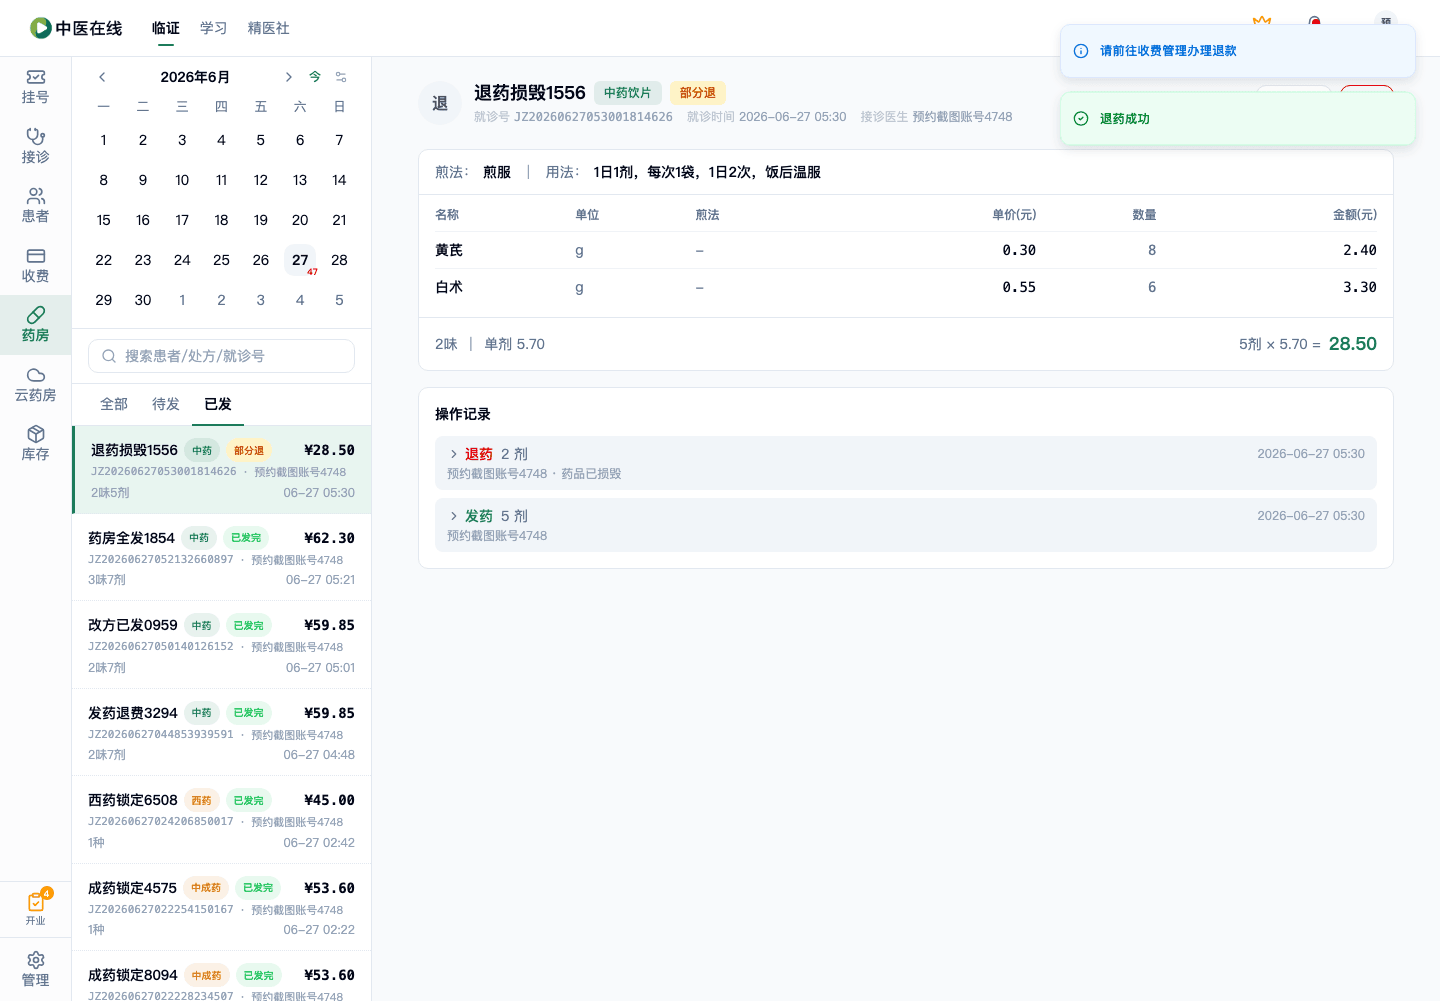Click the 部分退 status tag in header
Screen dimensions: 1440x1001
(697, 93)
